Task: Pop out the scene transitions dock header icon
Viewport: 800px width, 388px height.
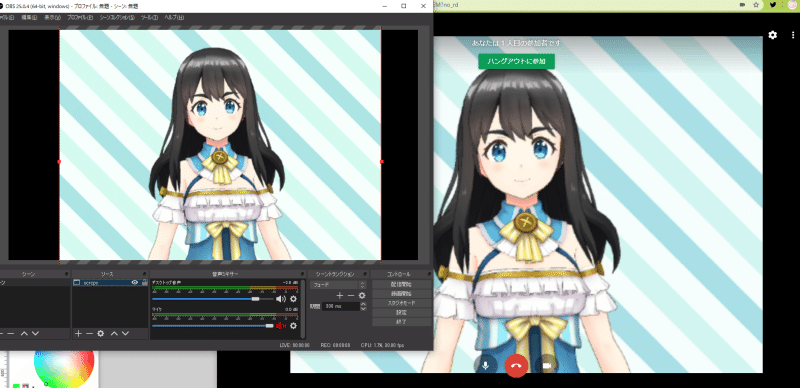Action: click(365, 274)
